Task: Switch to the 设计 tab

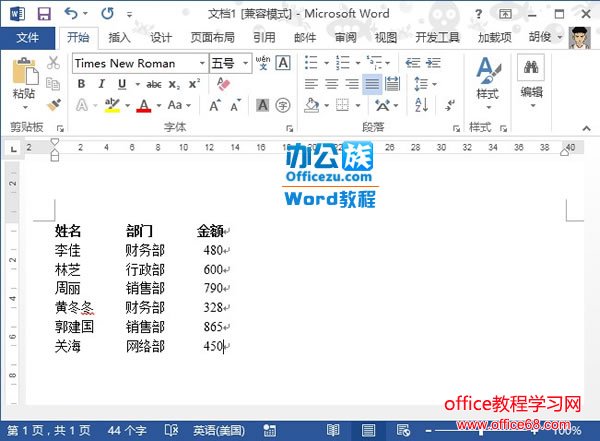Action: tap(160, 38)
